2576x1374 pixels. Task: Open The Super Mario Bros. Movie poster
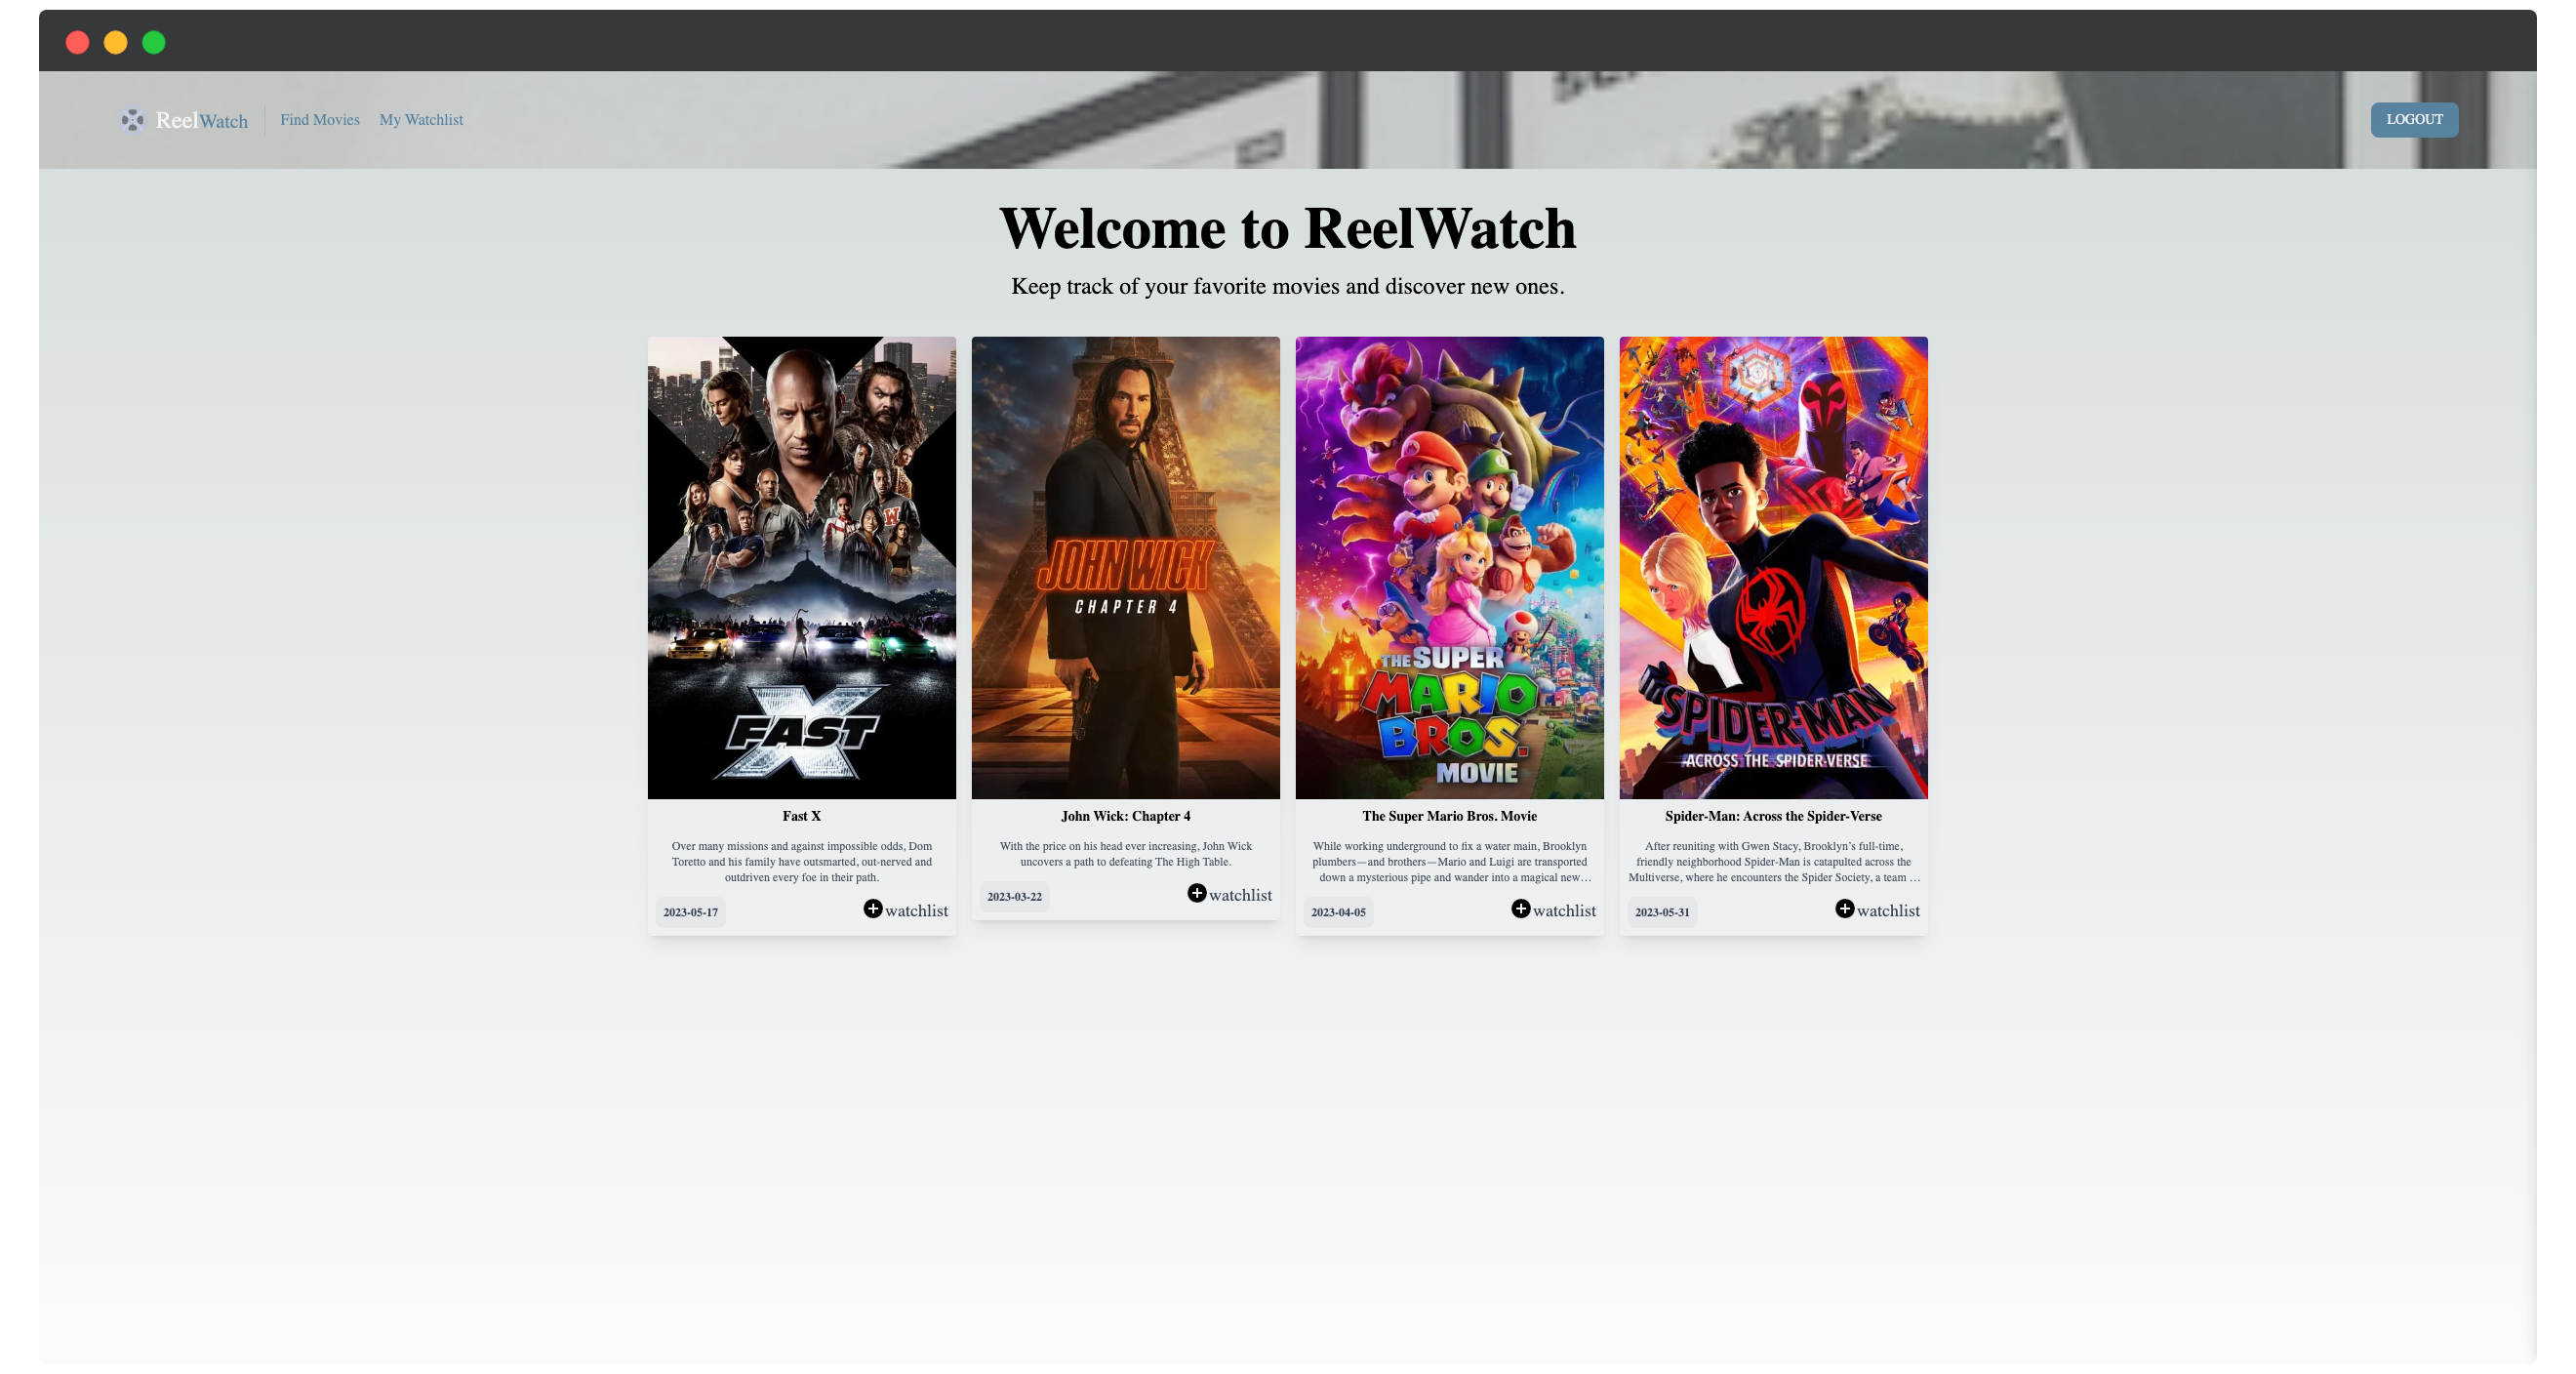point(1450,567)
